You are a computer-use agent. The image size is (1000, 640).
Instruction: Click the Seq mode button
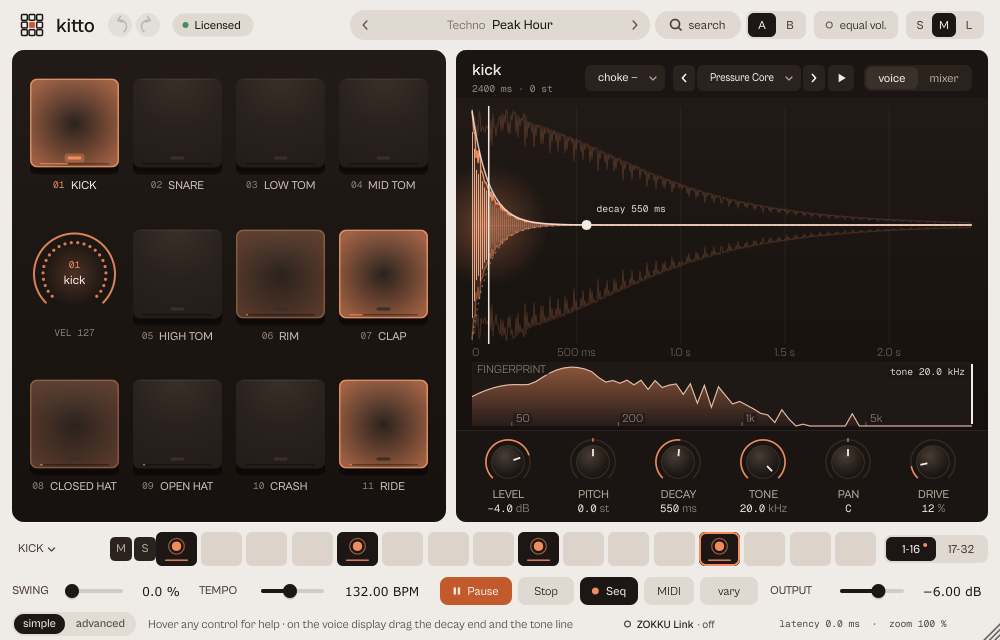click(x=608, y=591)
